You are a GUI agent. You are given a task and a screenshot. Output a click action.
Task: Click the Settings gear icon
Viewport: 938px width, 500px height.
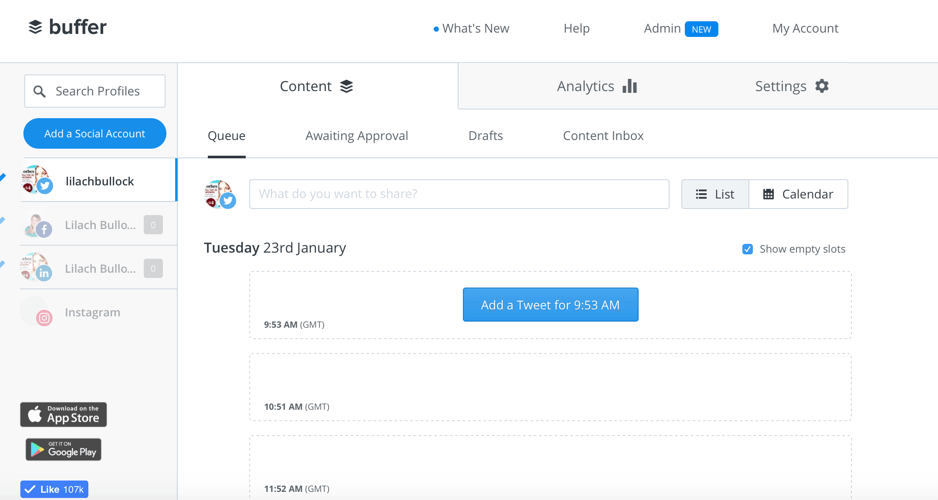pos(822,86)
